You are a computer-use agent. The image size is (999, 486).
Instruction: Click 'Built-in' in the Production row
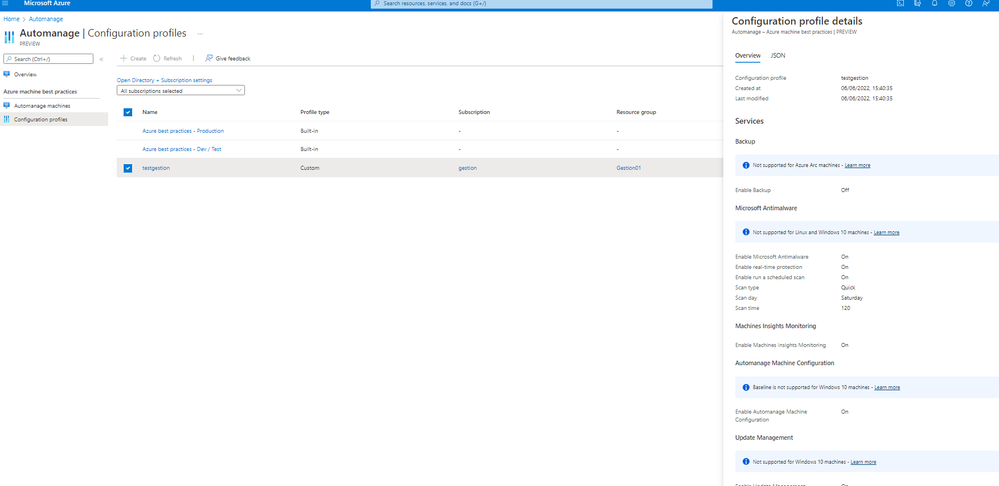[309, 131]
